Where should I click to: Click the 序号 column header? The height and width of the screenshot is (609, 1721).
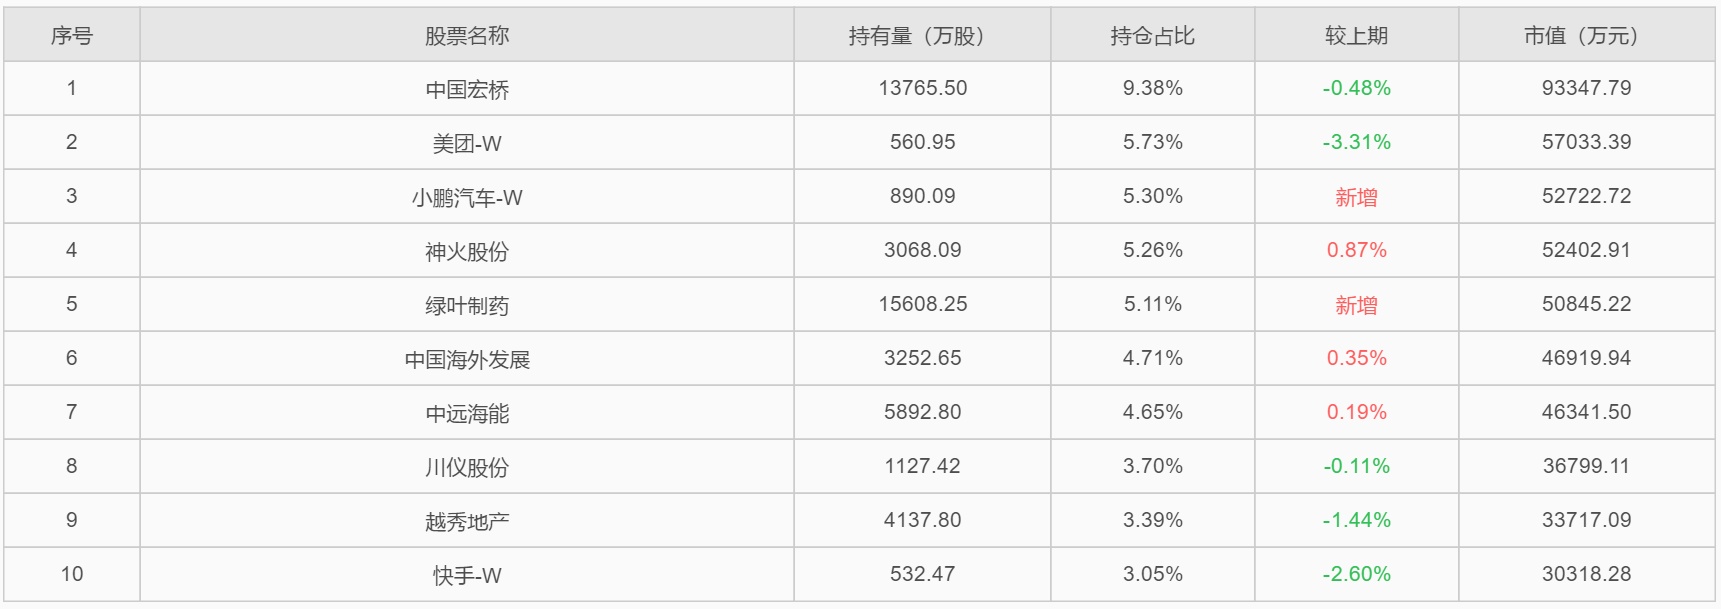pos(72,36)
